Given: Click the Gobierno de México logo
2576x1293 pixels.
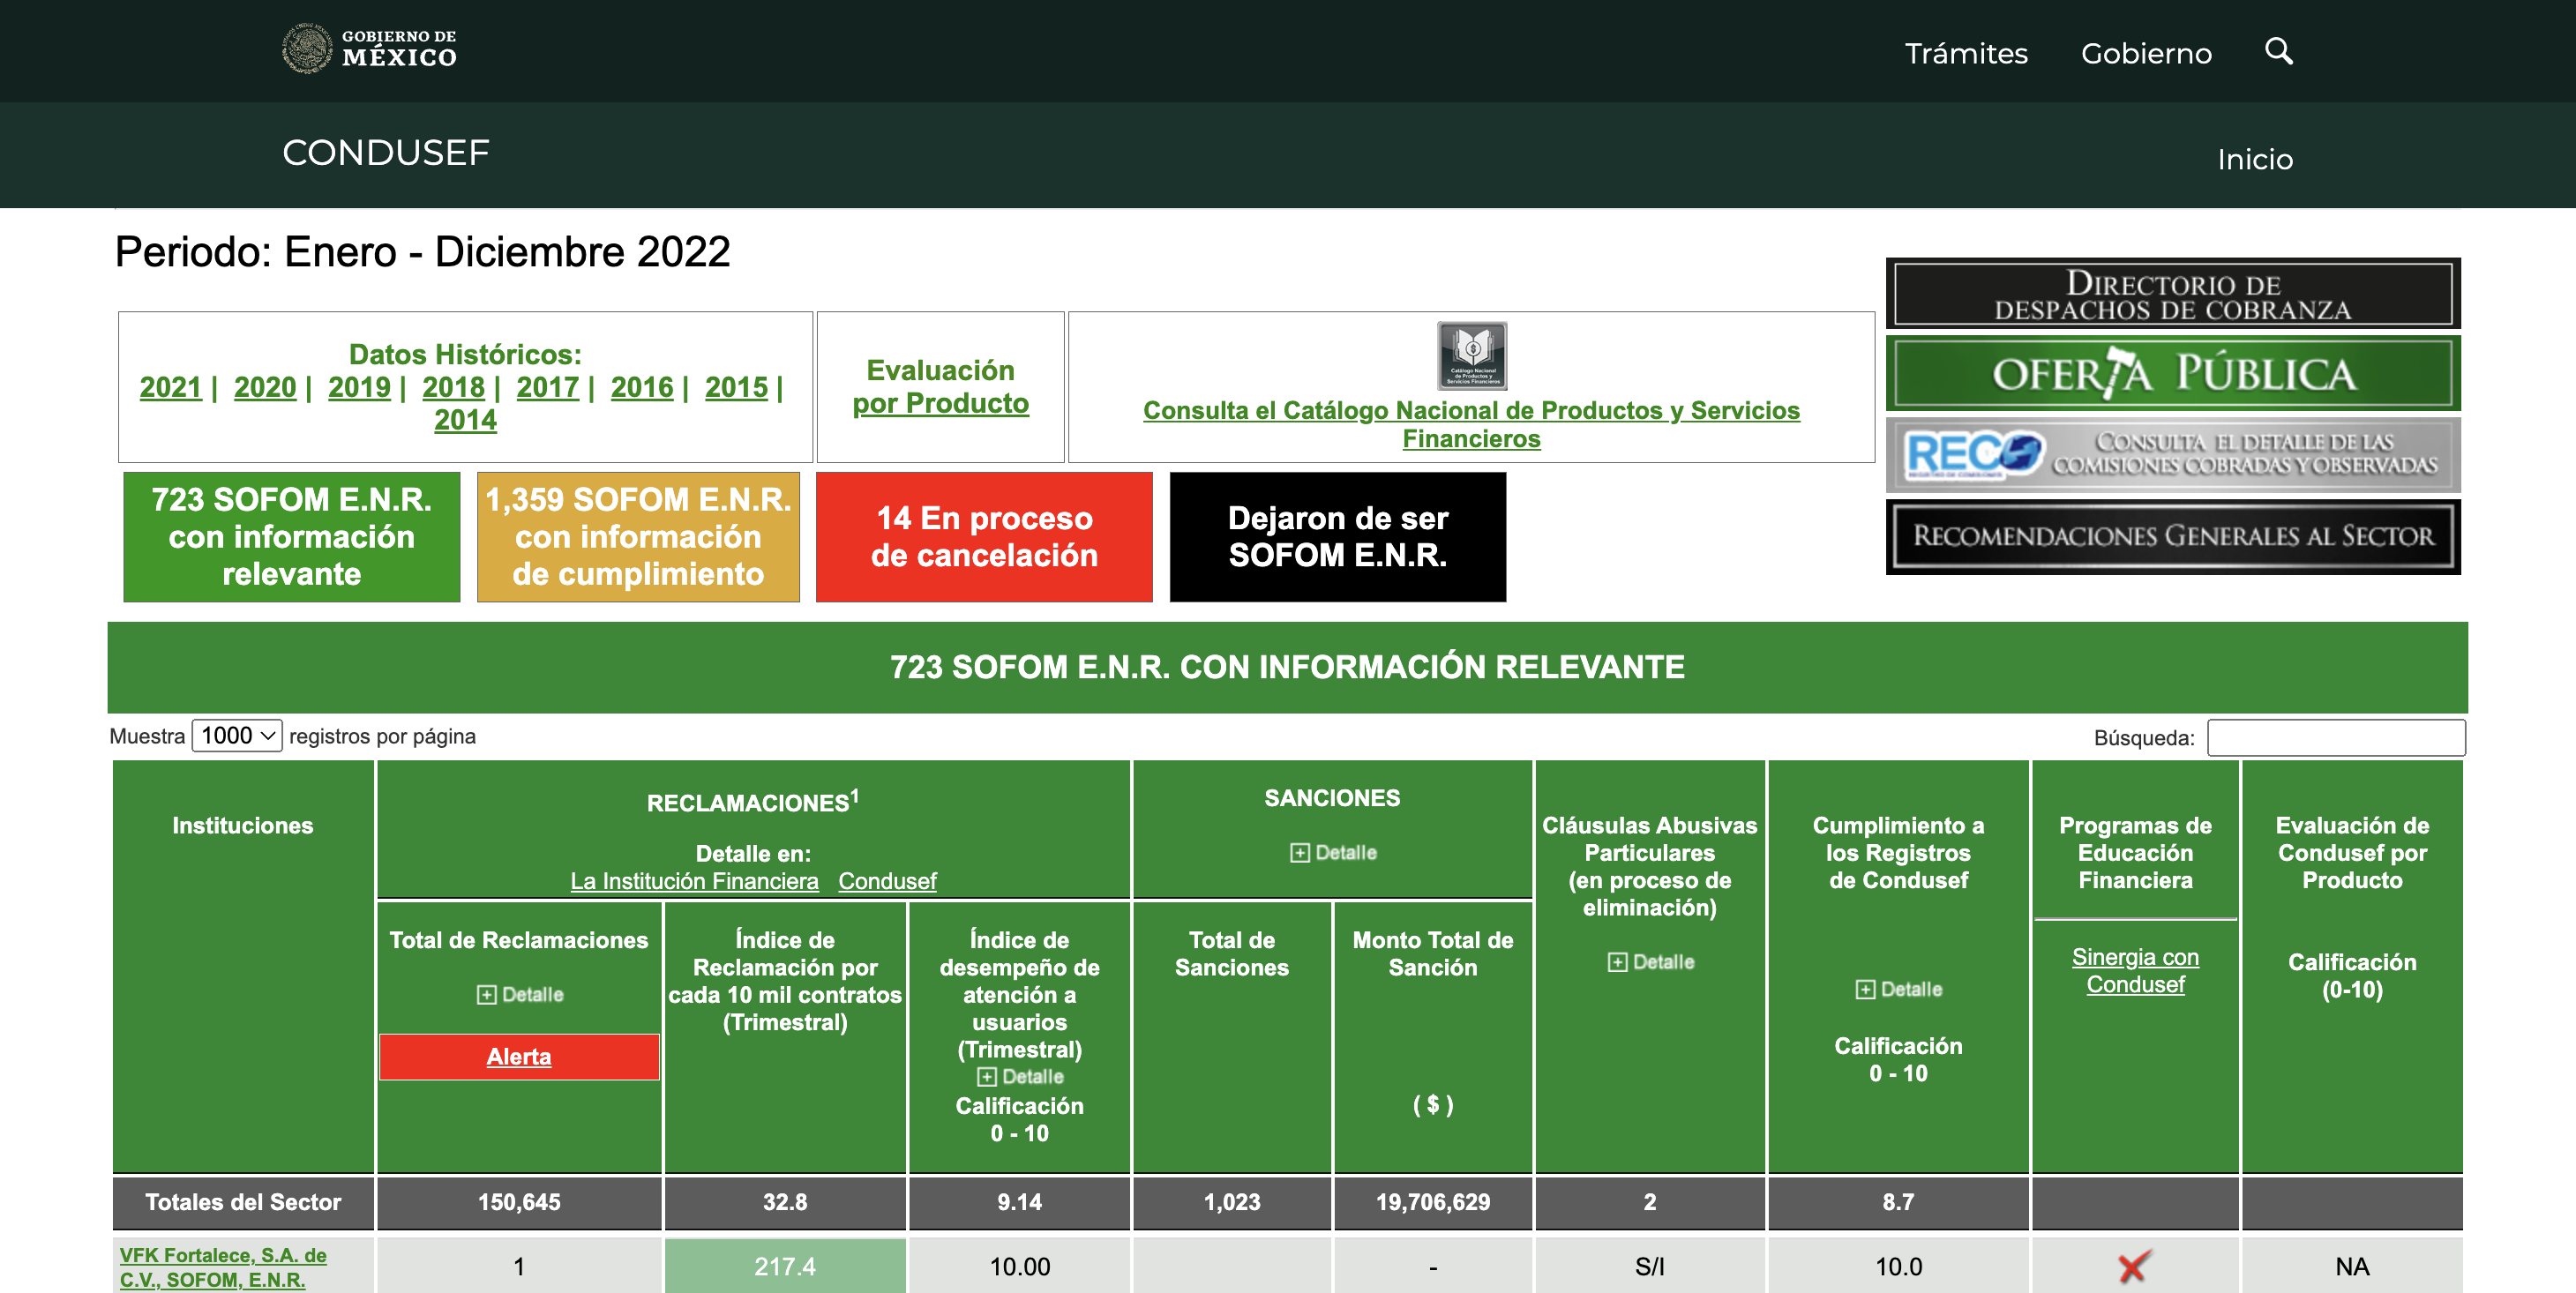Looking at the screenshot, I should [369, 49].
